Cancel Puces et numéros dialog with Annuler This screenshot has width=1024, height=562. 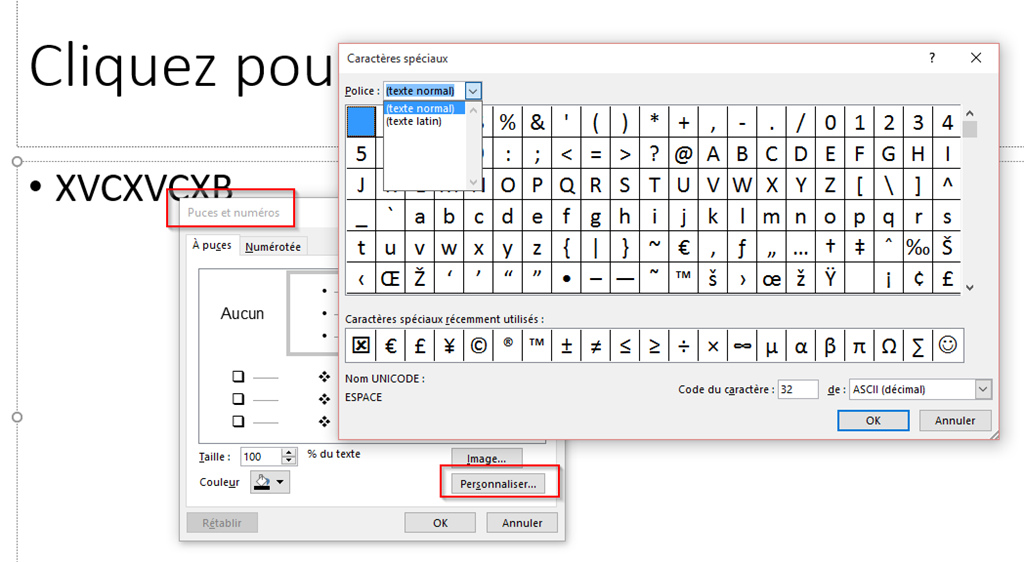522,523
